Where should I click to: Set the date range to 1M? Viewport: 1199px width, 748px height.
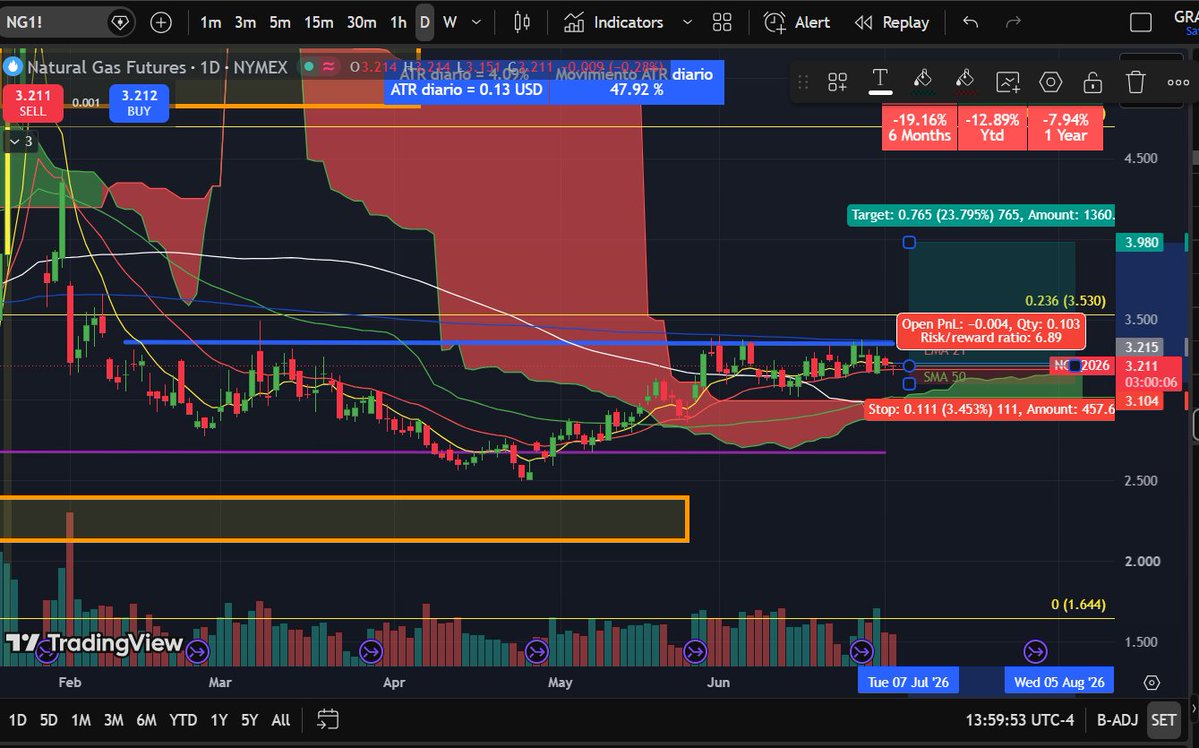point(80,720)
